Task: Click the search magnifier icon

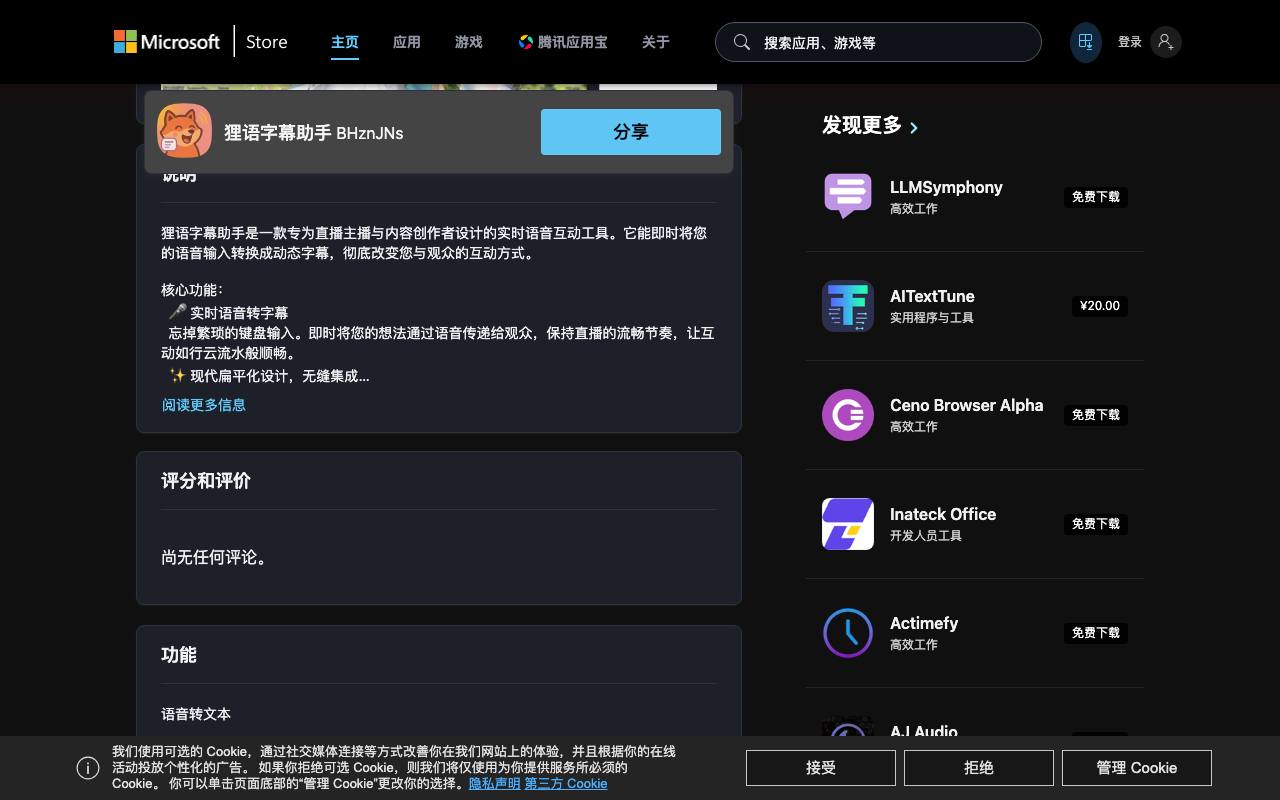Action: [742, 42]
